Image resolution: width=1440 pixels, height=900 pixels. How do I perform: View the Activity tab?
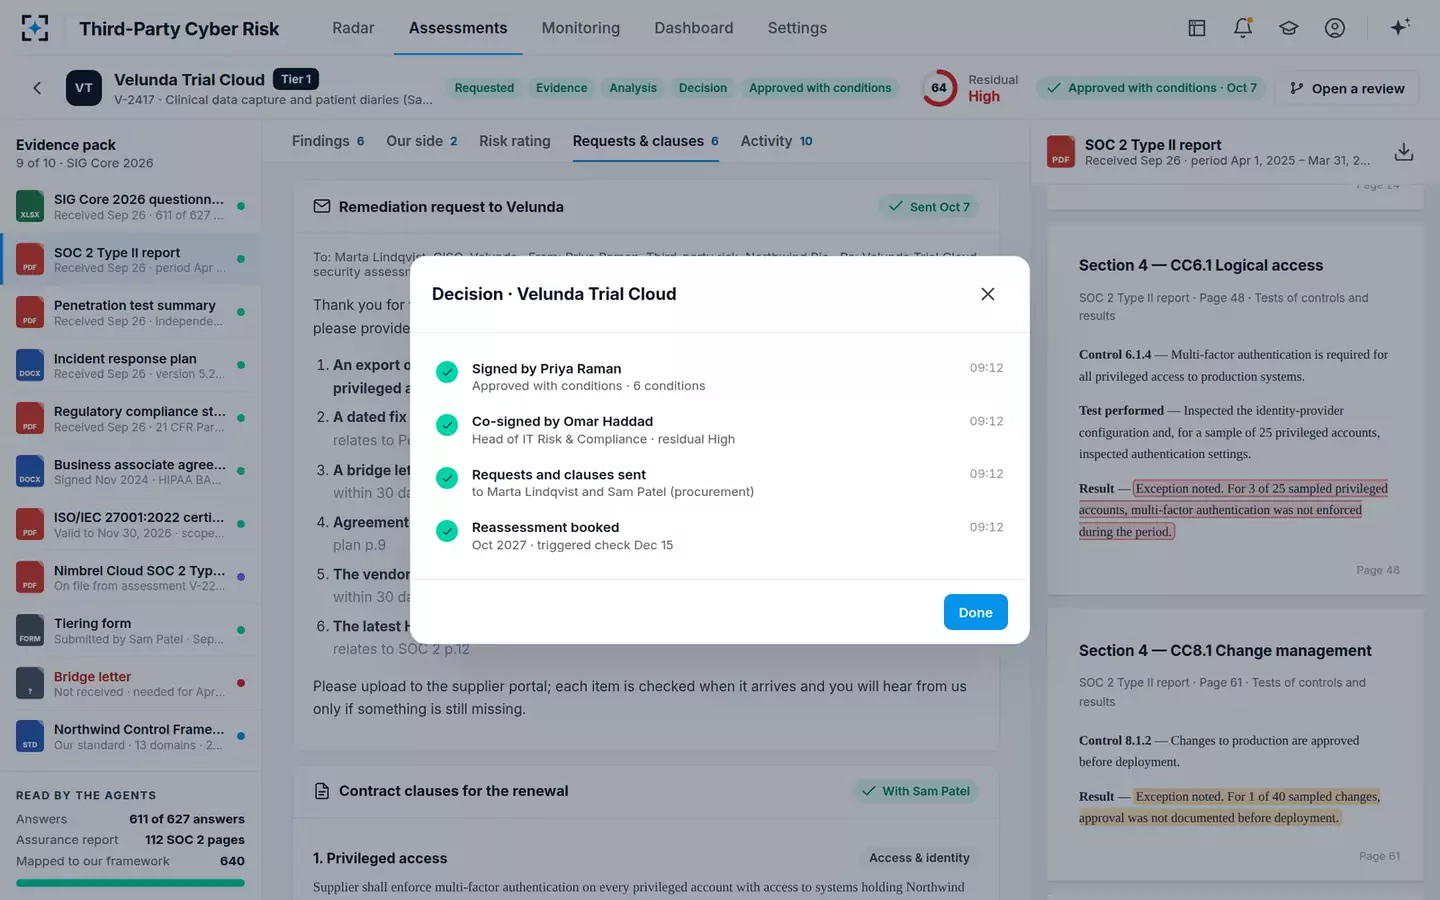point(776,141)
